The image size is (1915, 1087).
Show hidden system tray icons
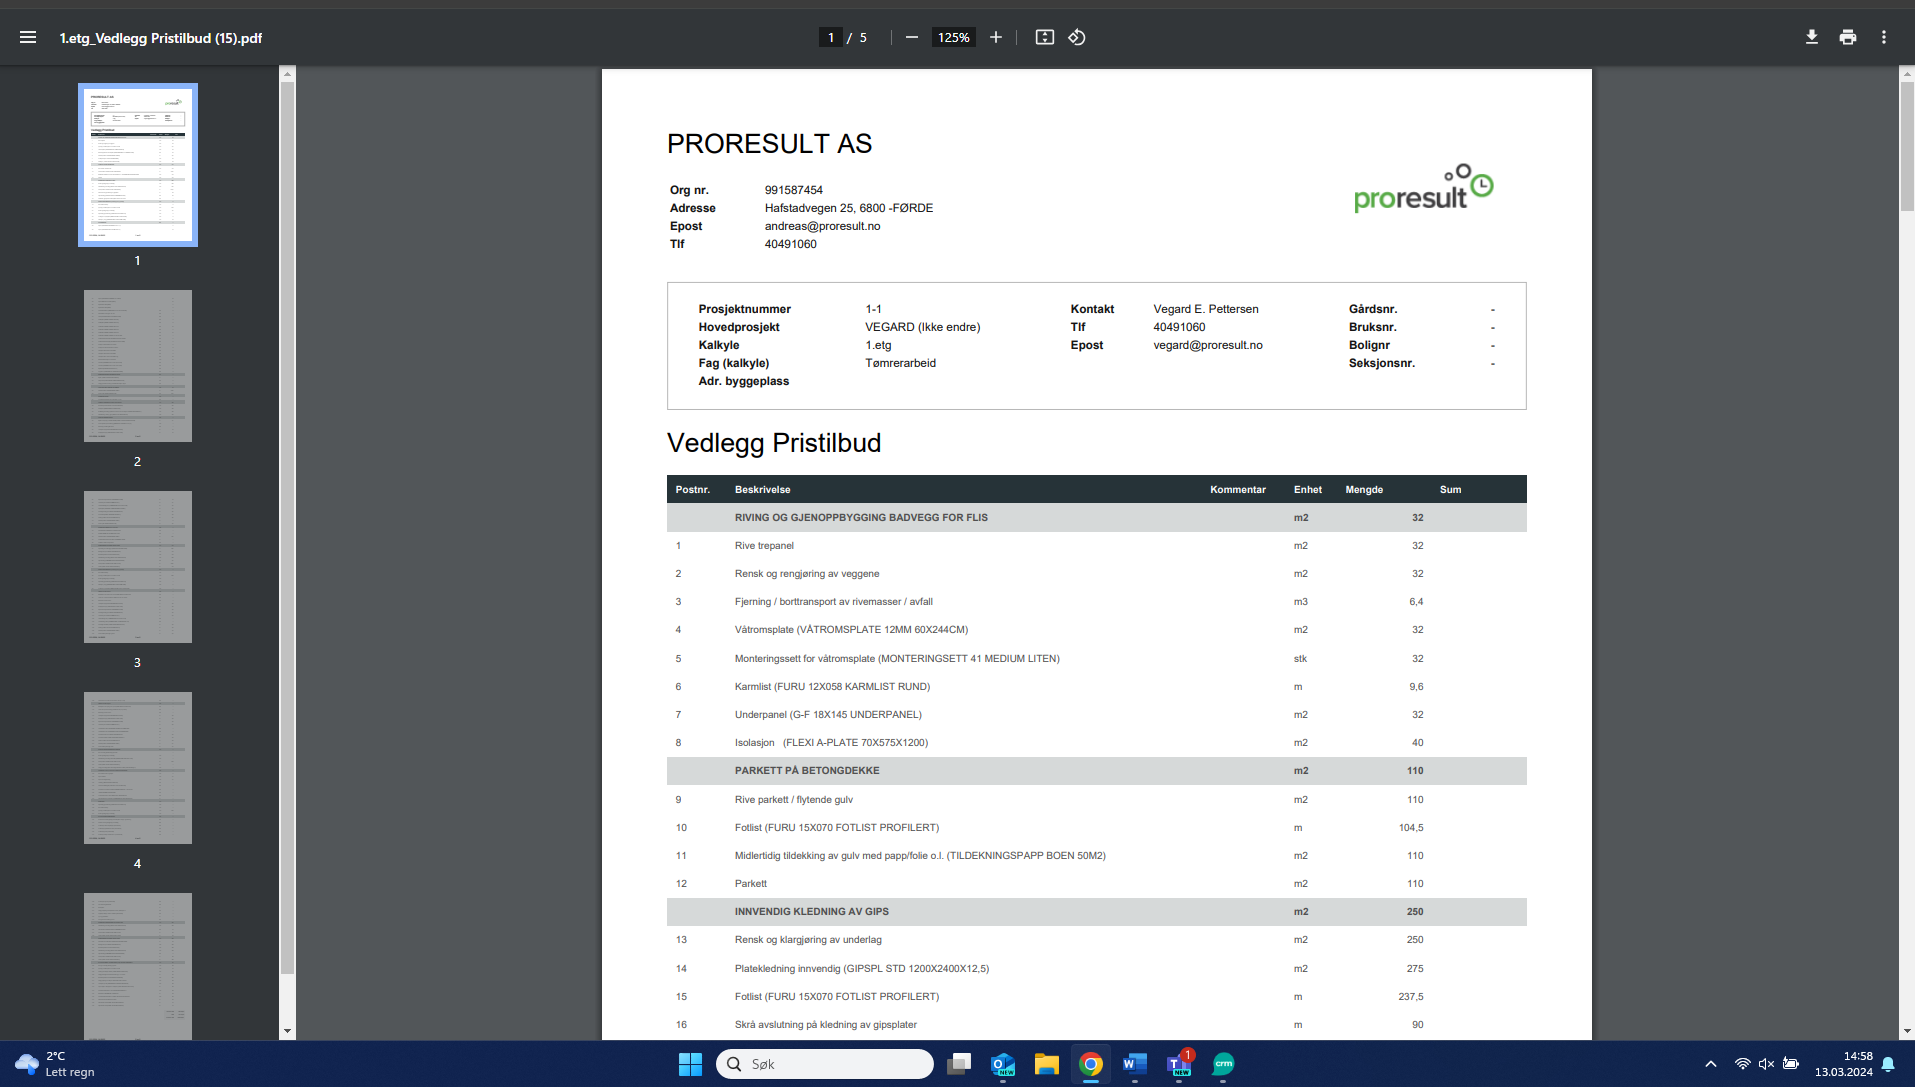click(1711, 1064)
